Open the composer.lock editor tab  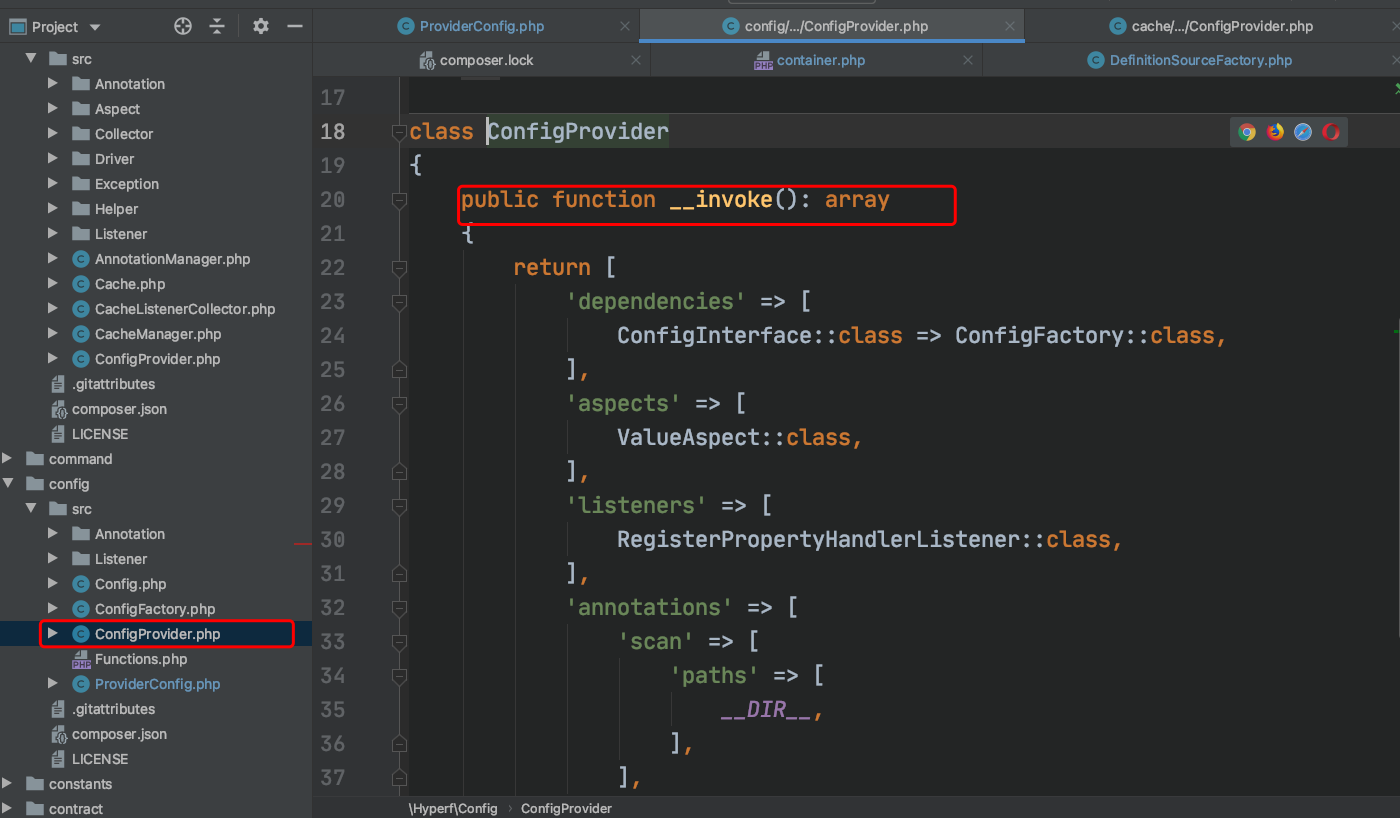click(x=486, y=60)
